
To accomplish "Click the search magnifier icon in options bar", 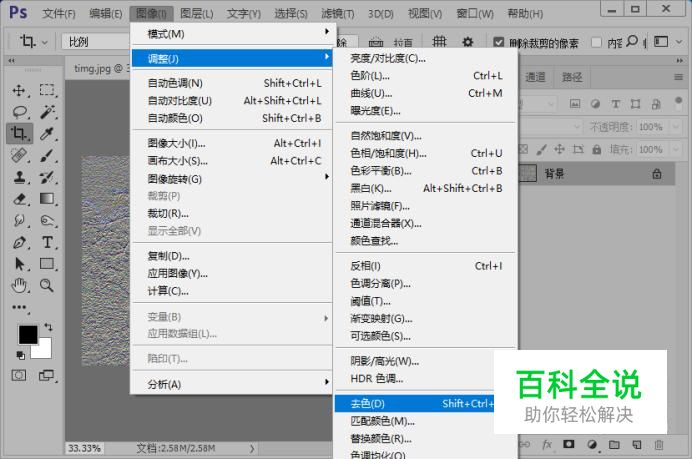I will coord(632,41).
